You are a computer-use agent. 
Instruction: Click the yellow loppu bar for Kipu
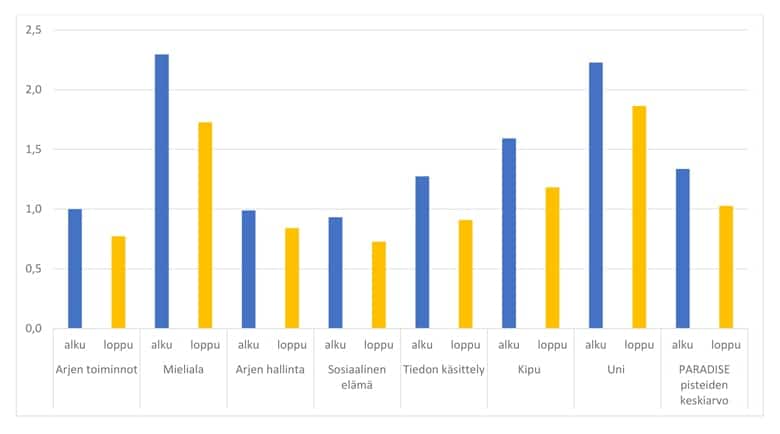click(x=552, y=257)
